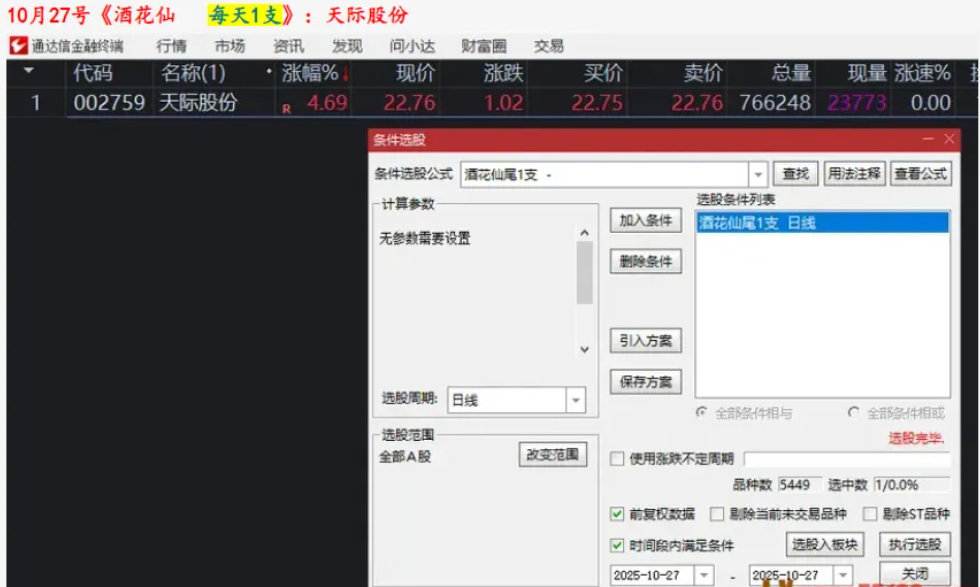Click the 通达信金融终端 logo icon
This screenshot has width=980, height=587.
[17, 46]
